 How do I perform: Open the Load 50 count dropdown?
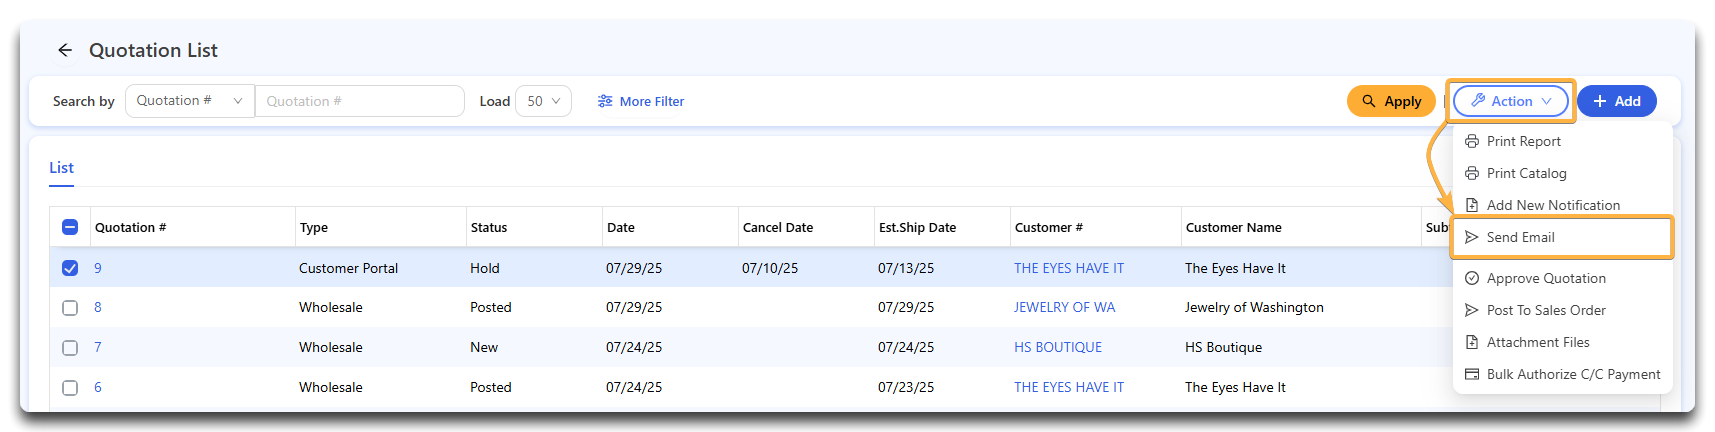pos(543,101)
